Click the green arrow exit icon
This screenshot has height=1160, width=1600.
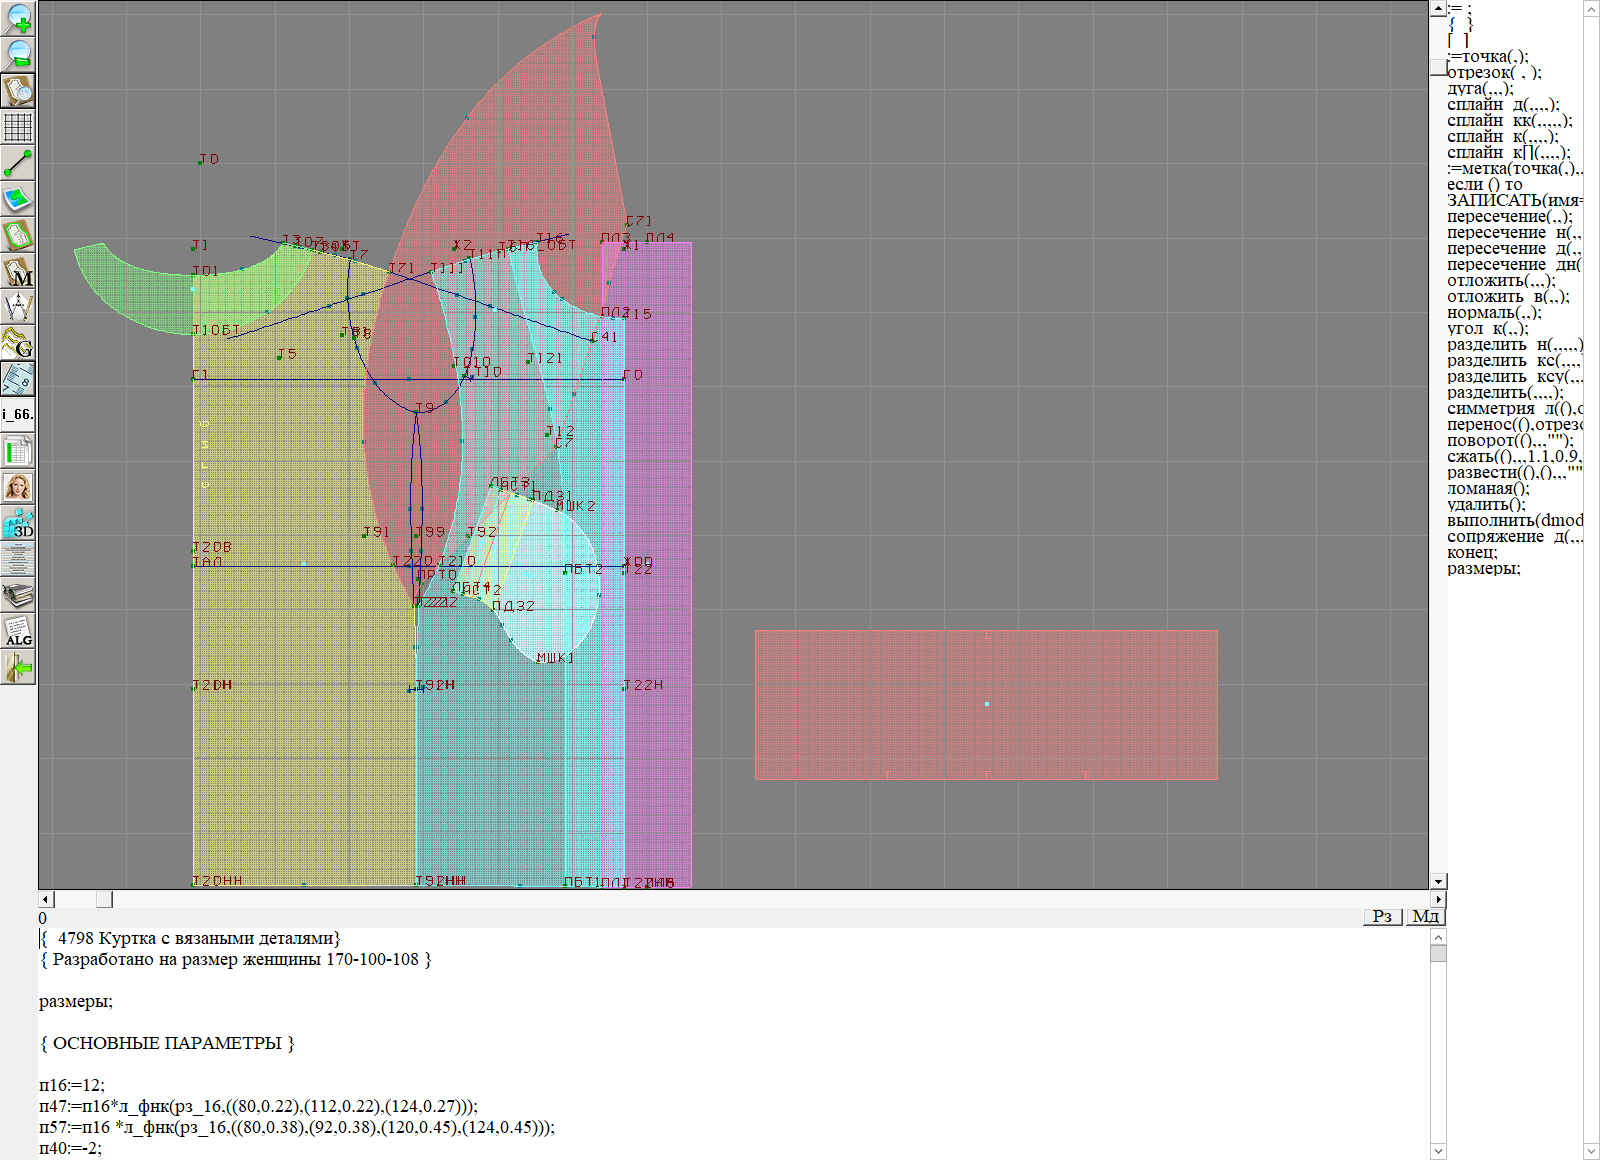coord(18,667)
